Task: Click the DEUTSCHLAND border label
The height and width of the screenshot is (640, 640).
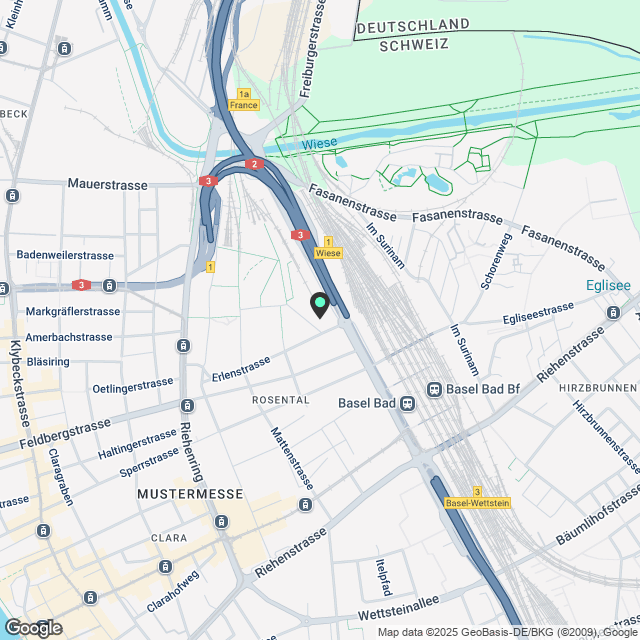Action: click(x=413, y=27)
